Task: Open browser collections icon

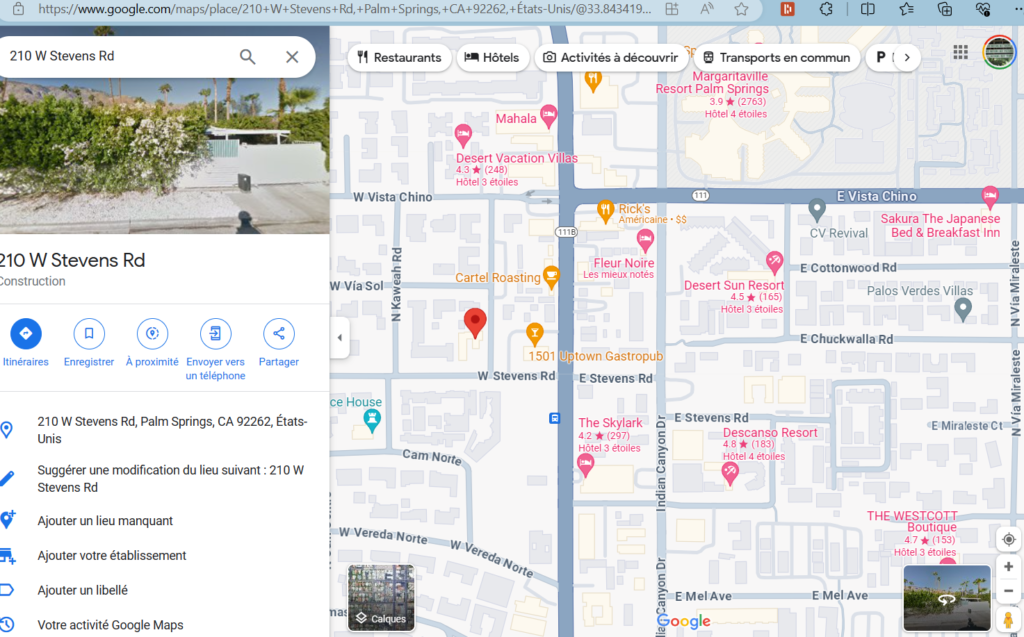Action: point(944,9)
